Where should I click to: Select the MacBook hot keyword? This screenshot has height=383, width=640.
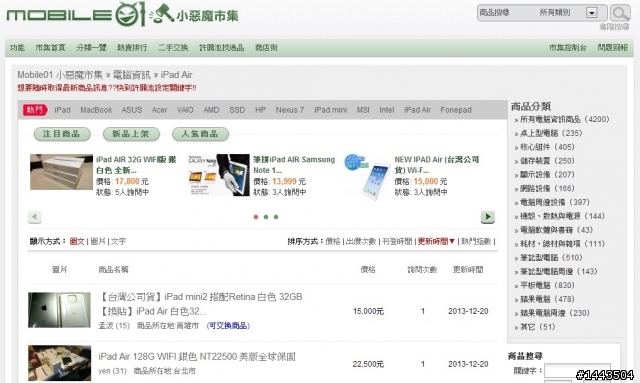(x=96, y=110)
